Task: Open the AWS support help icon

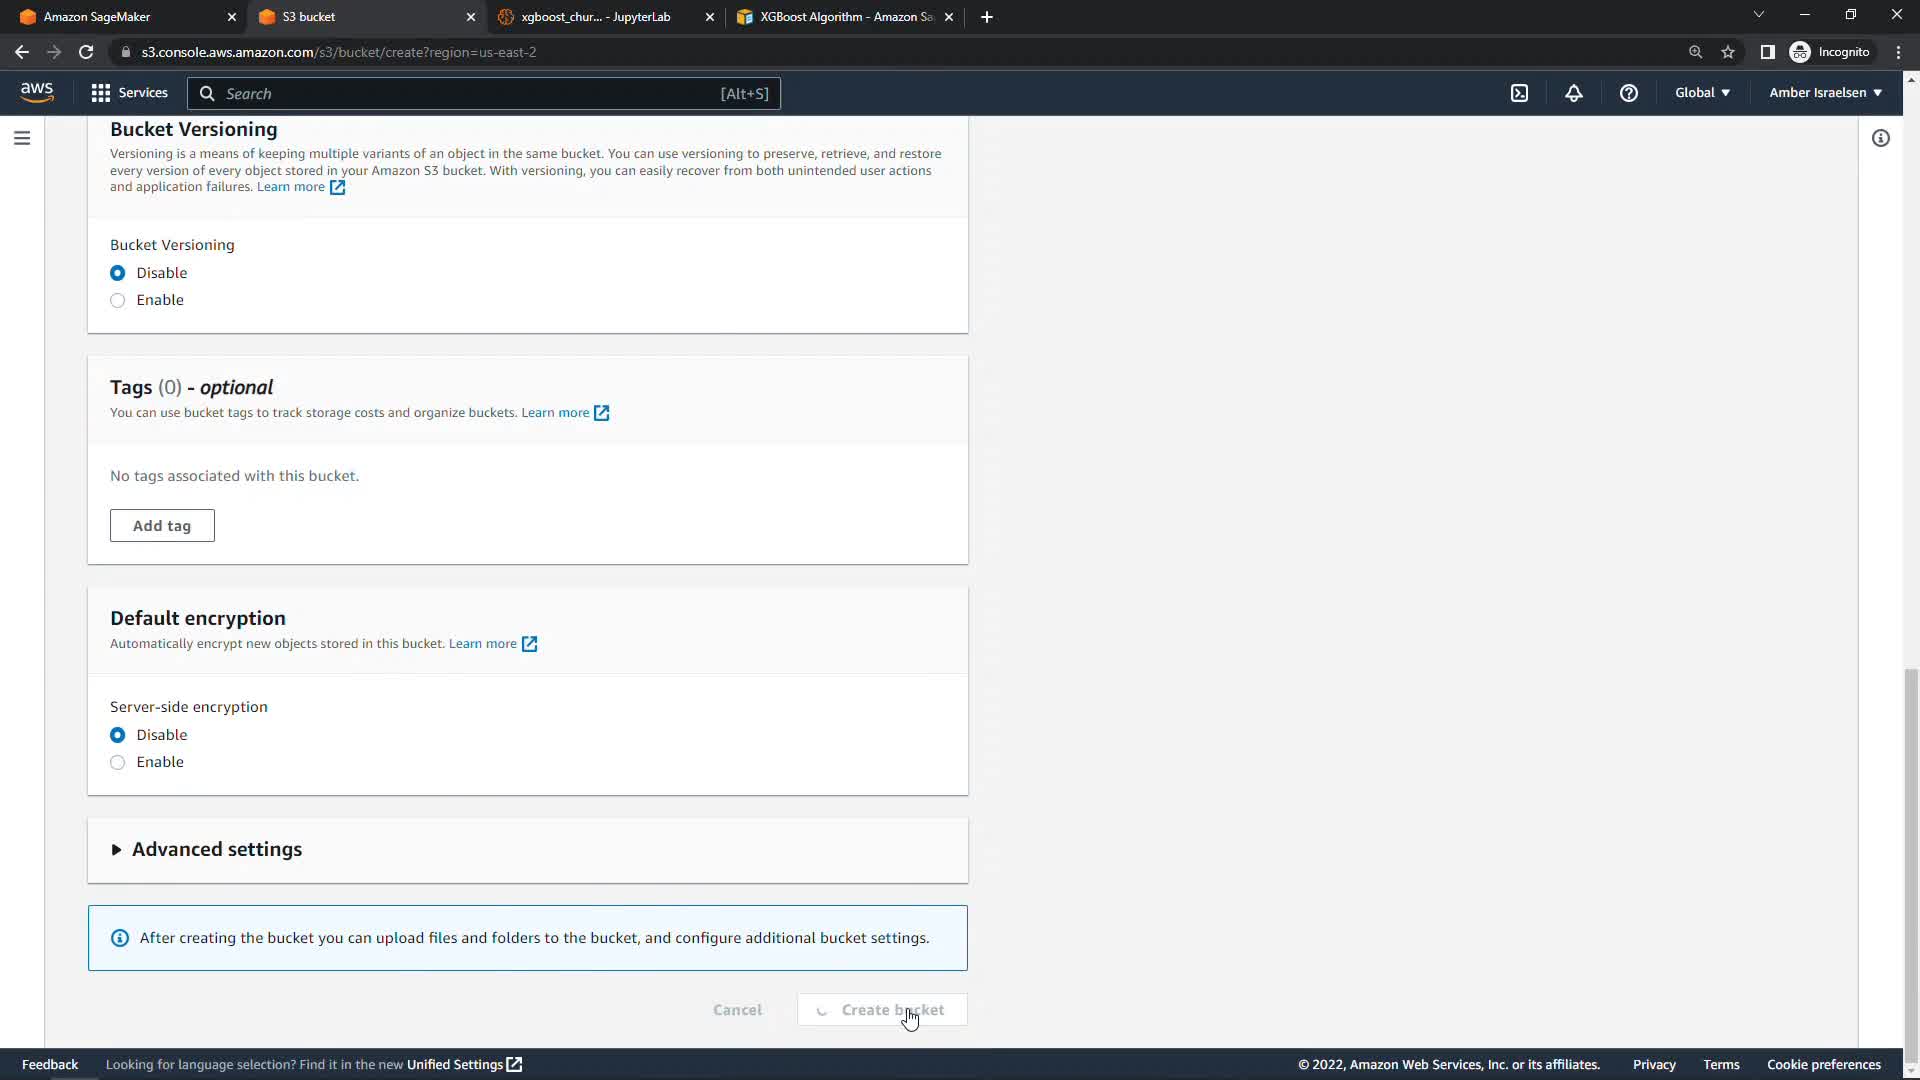Action: [1629, 93]
